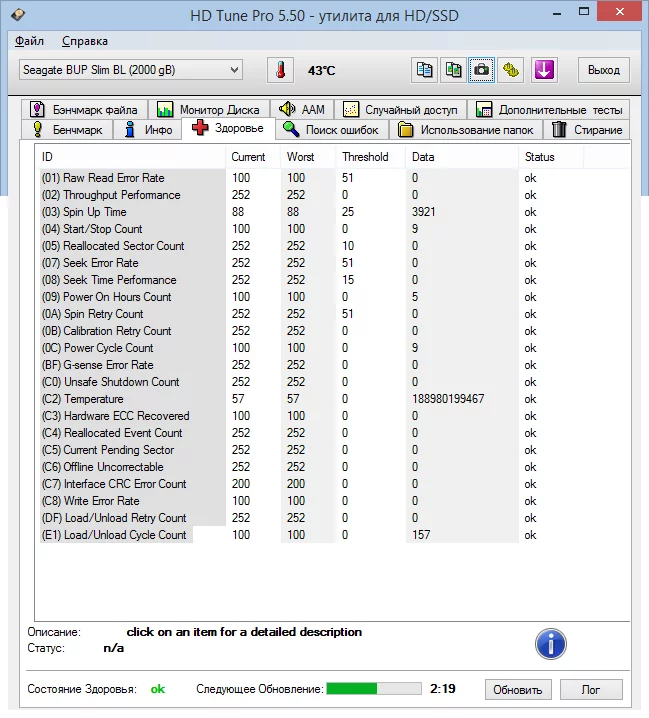Open the Справка menu
Viewport: 649px width, 718px height.
(x=85, y=41)
